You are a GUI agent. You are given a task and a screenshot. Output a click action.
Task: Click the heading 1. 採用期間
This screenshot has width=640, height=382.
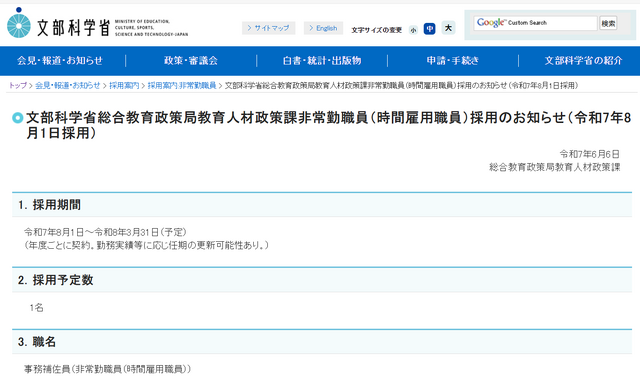[49, 205]
